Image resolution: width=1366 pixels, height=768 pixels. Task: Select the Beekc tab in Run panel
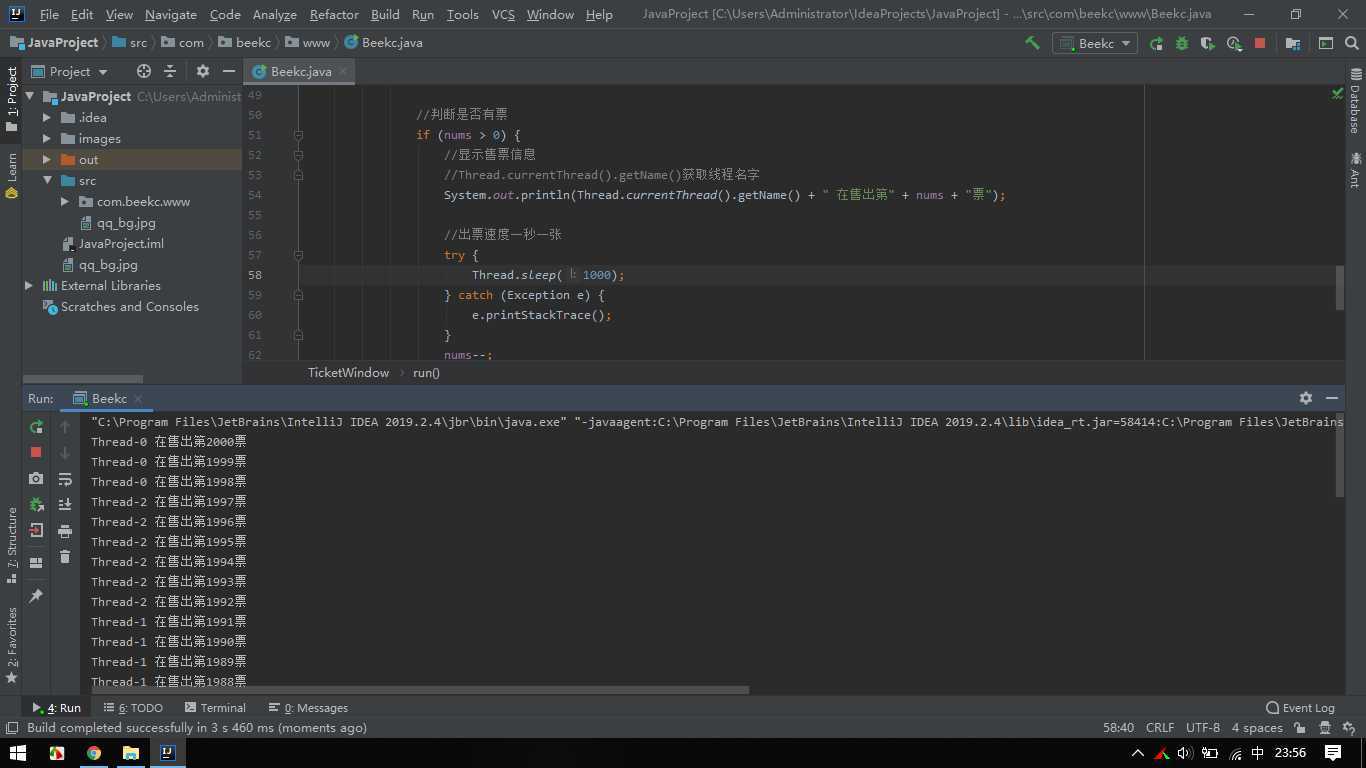108,398
